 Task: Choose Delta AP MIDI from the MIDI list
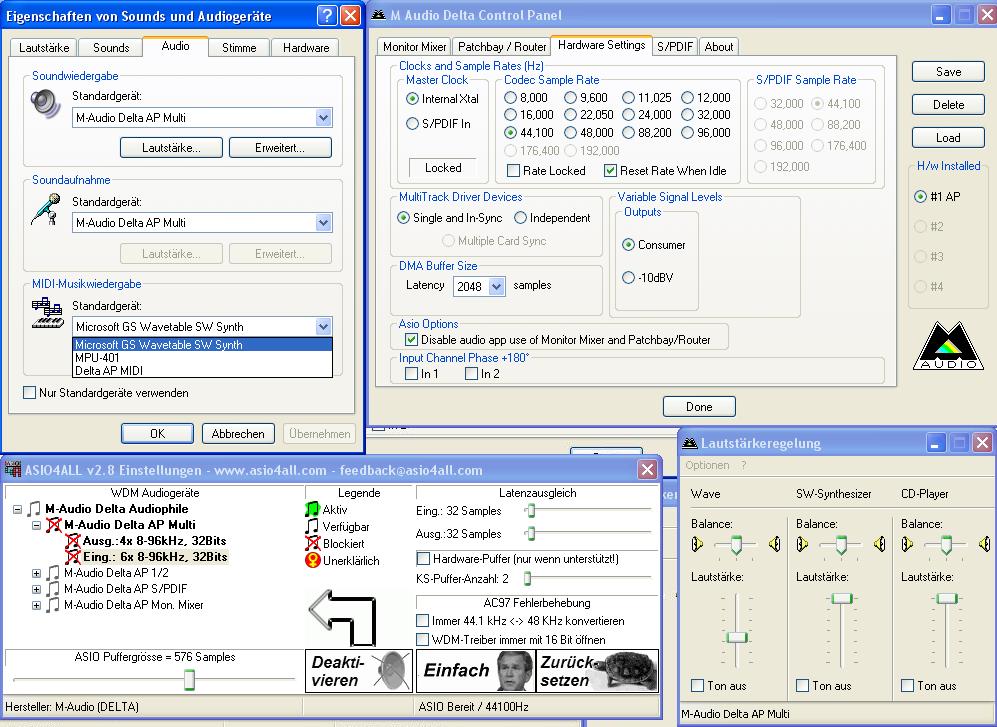202,371
